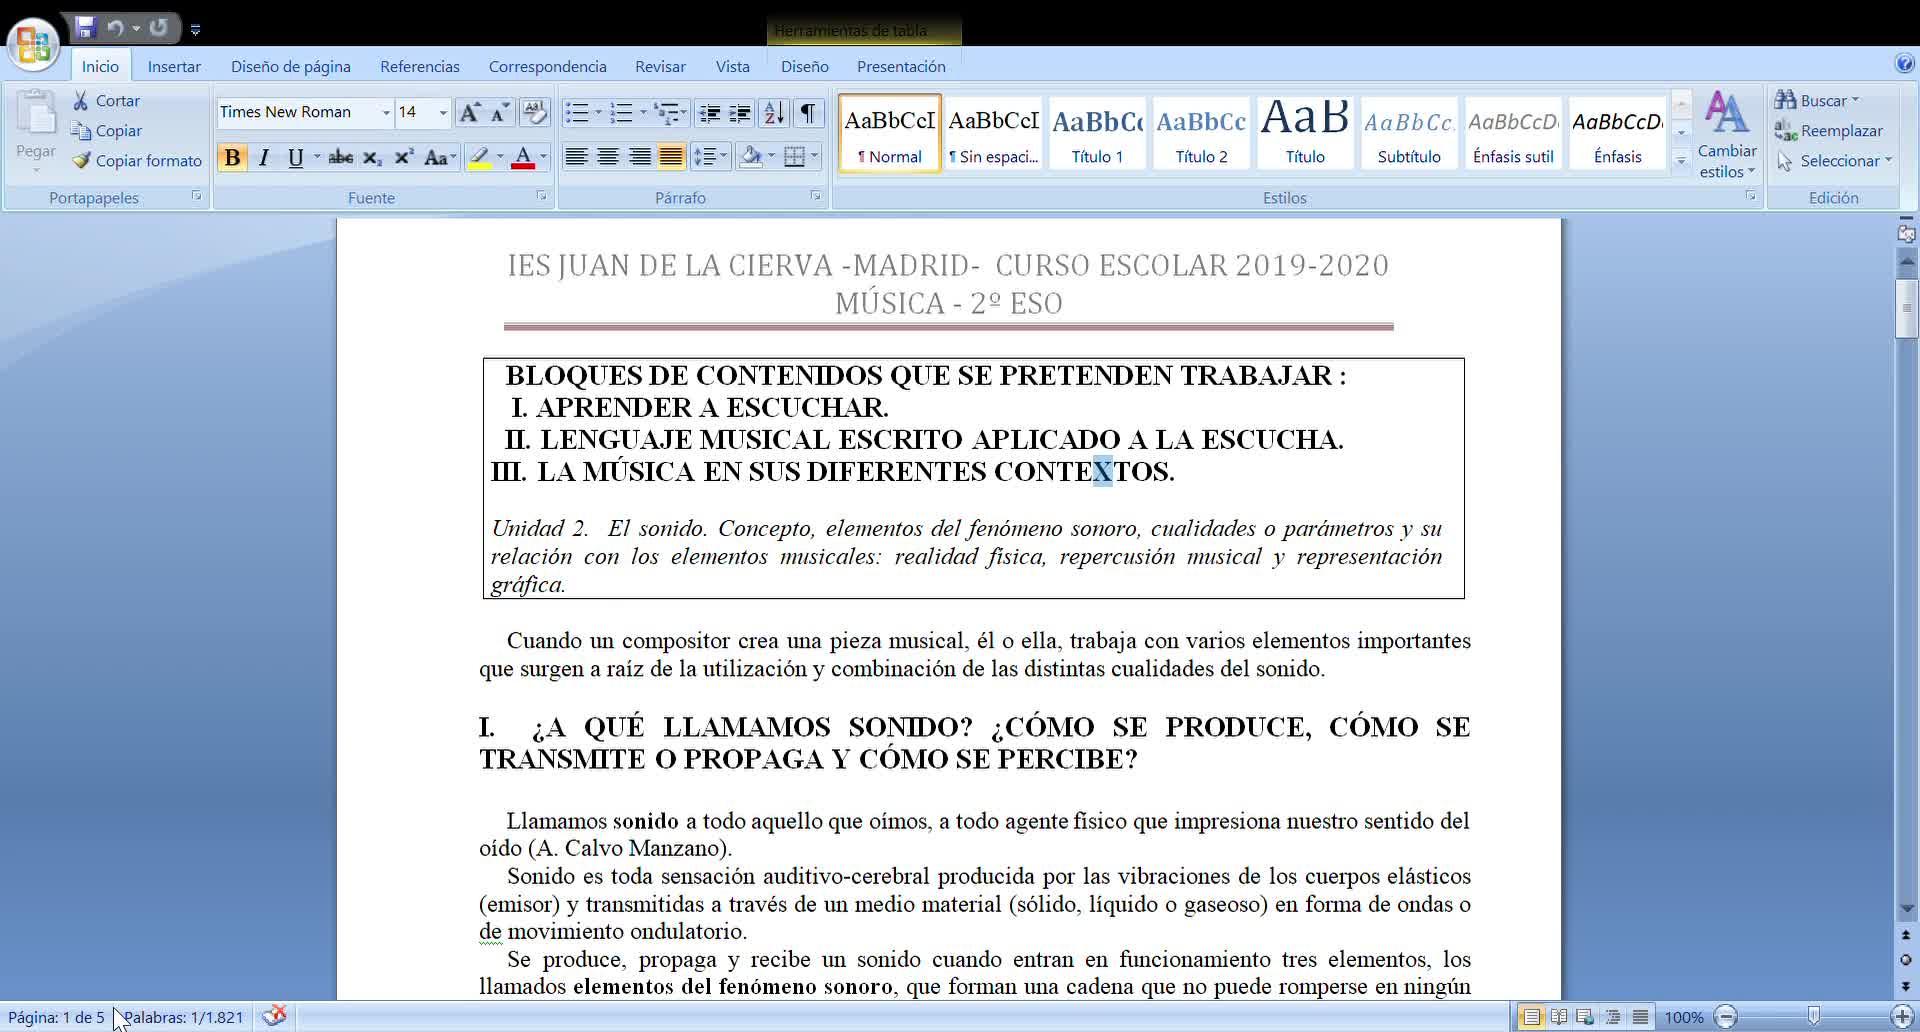The height and width of the screenshot is (1032, 1920).
Task: Click the Save icon in quick access toolbar
Action: pyautogui.click(x=85, y=27)
